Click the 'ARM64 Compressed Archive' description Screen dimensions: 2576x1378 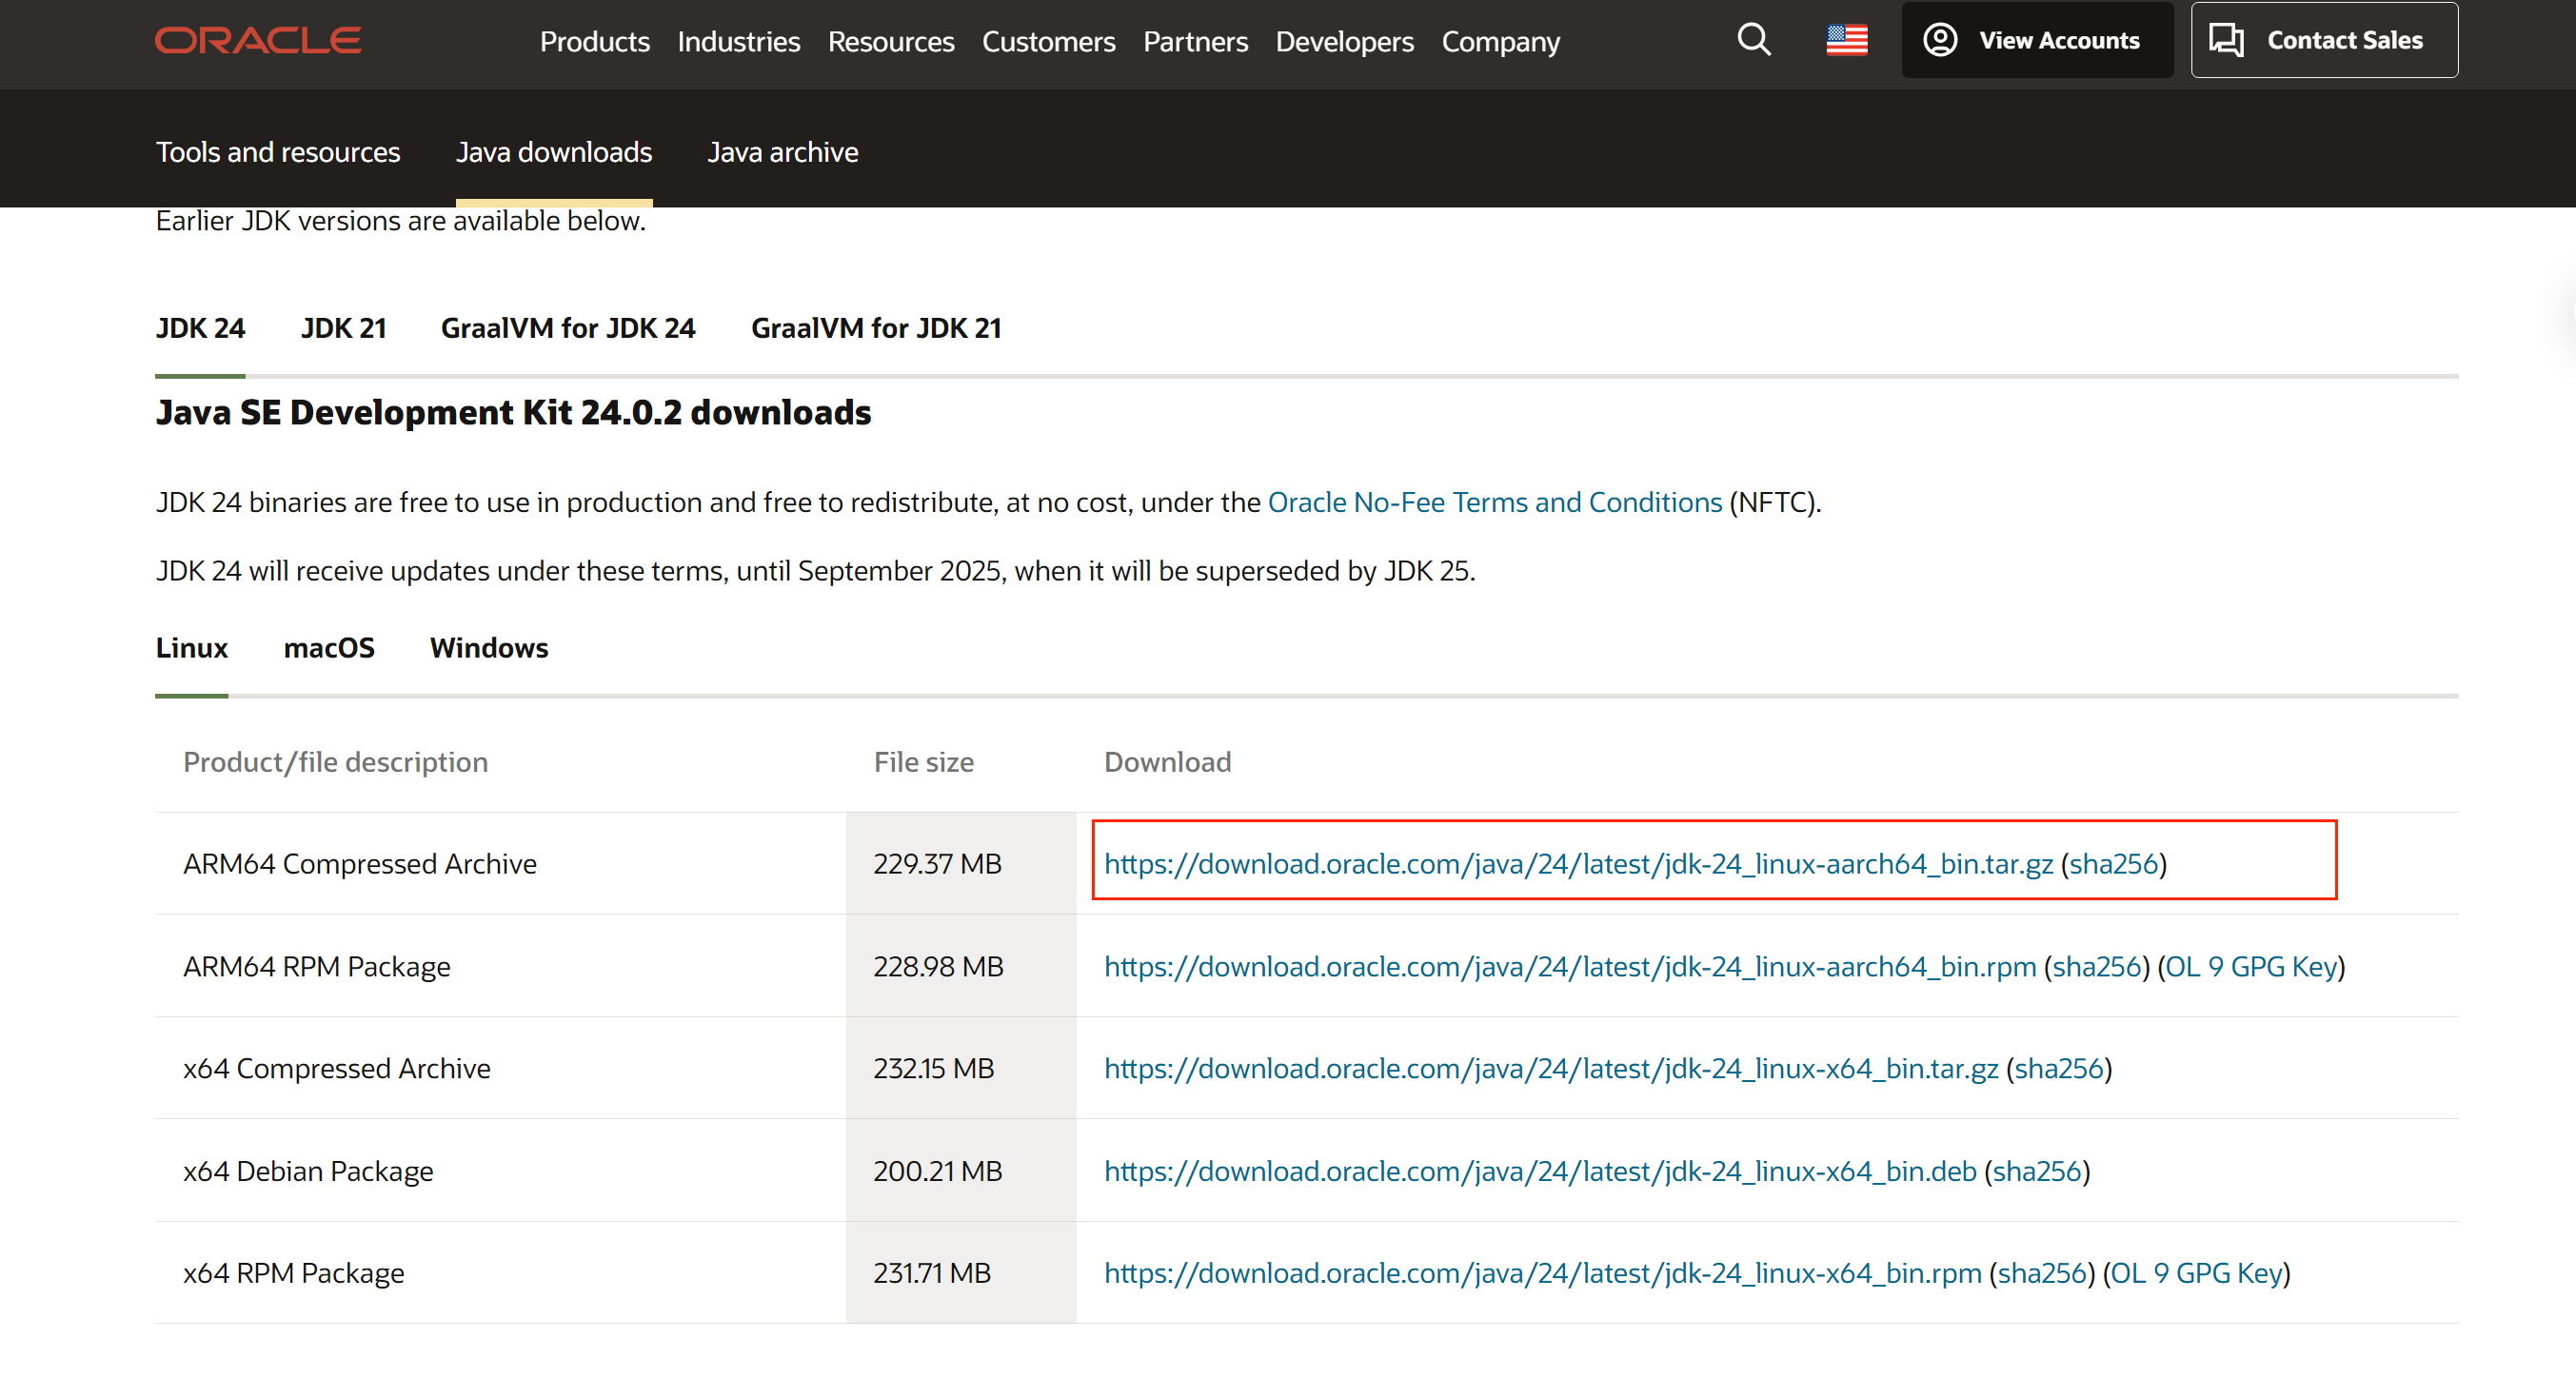point(360,864)
